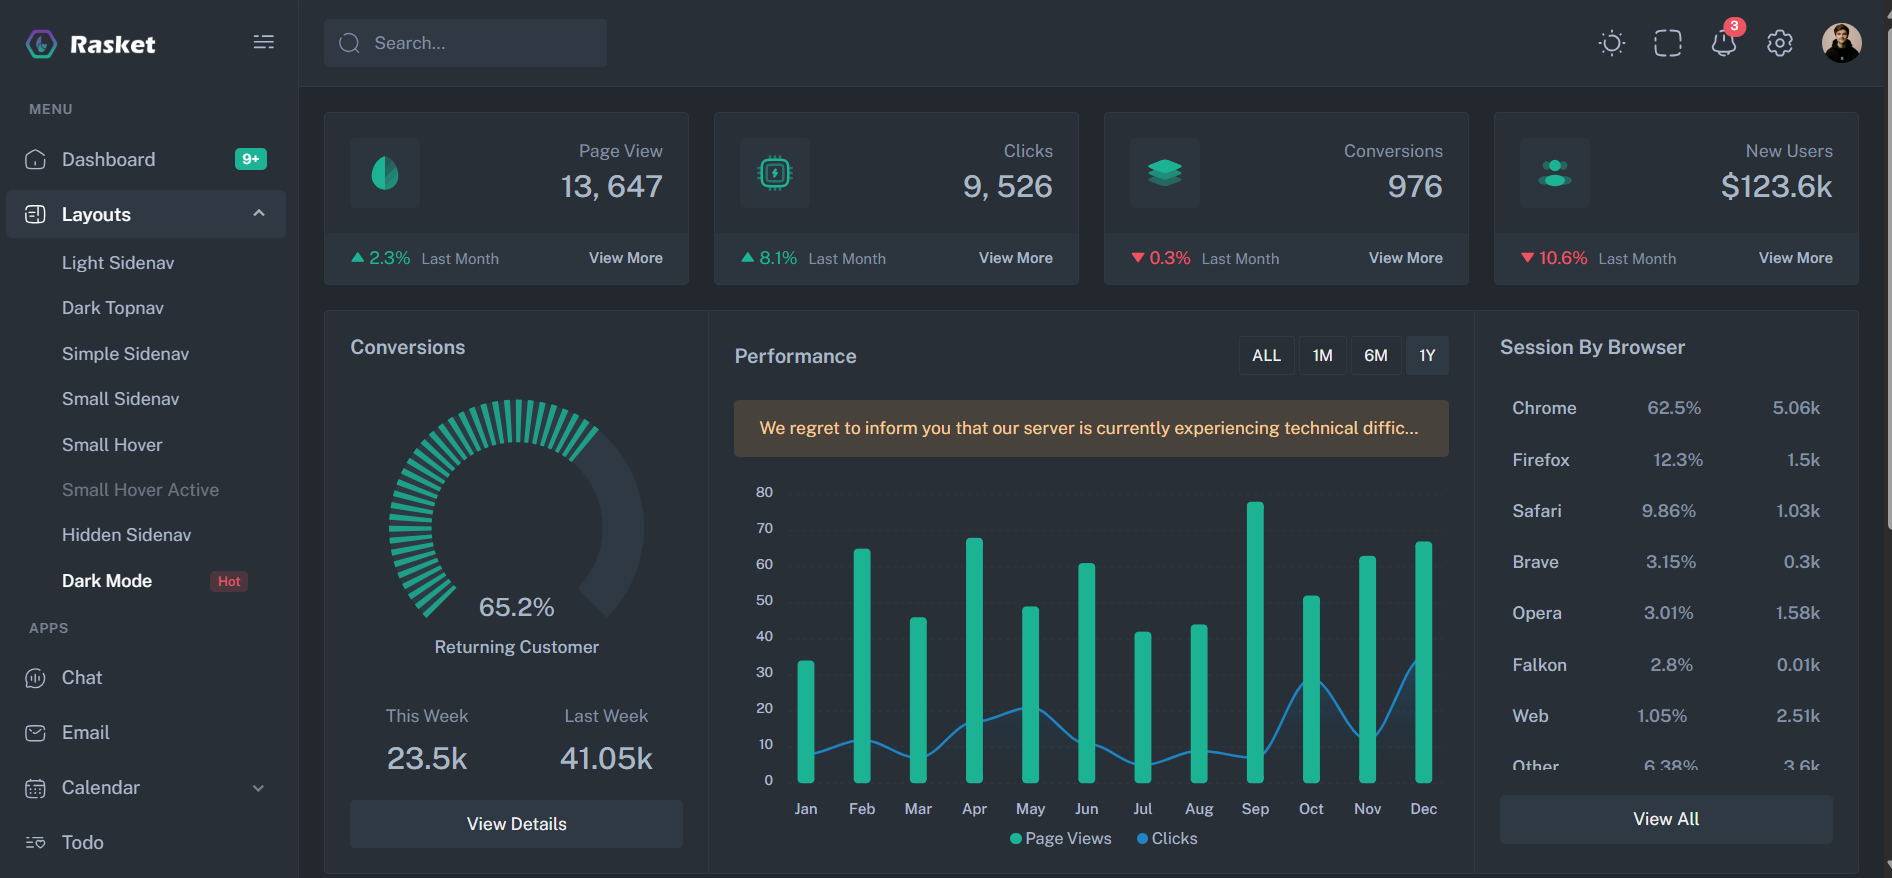The width and height of the screenshot is (1892, 878).
Task: Select Small Sidenav layout
Action: click(x=120, y=399)
